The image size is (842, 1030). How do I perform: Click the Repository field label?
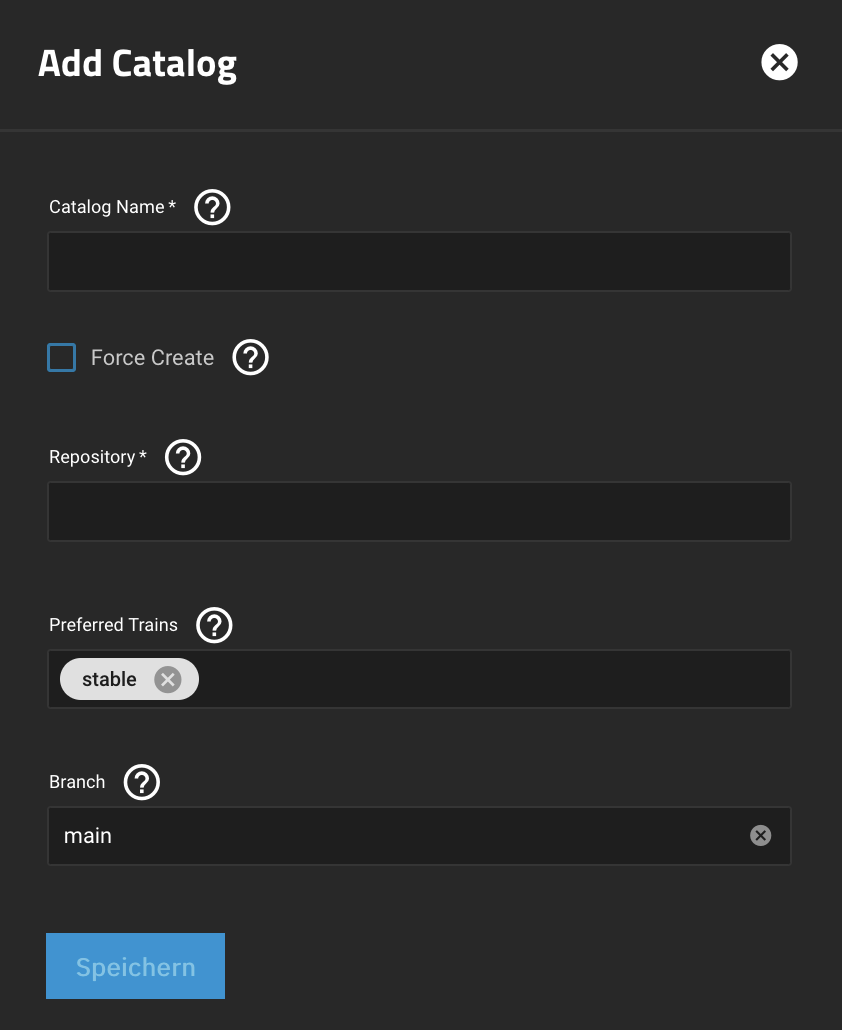tap(92, 457)
